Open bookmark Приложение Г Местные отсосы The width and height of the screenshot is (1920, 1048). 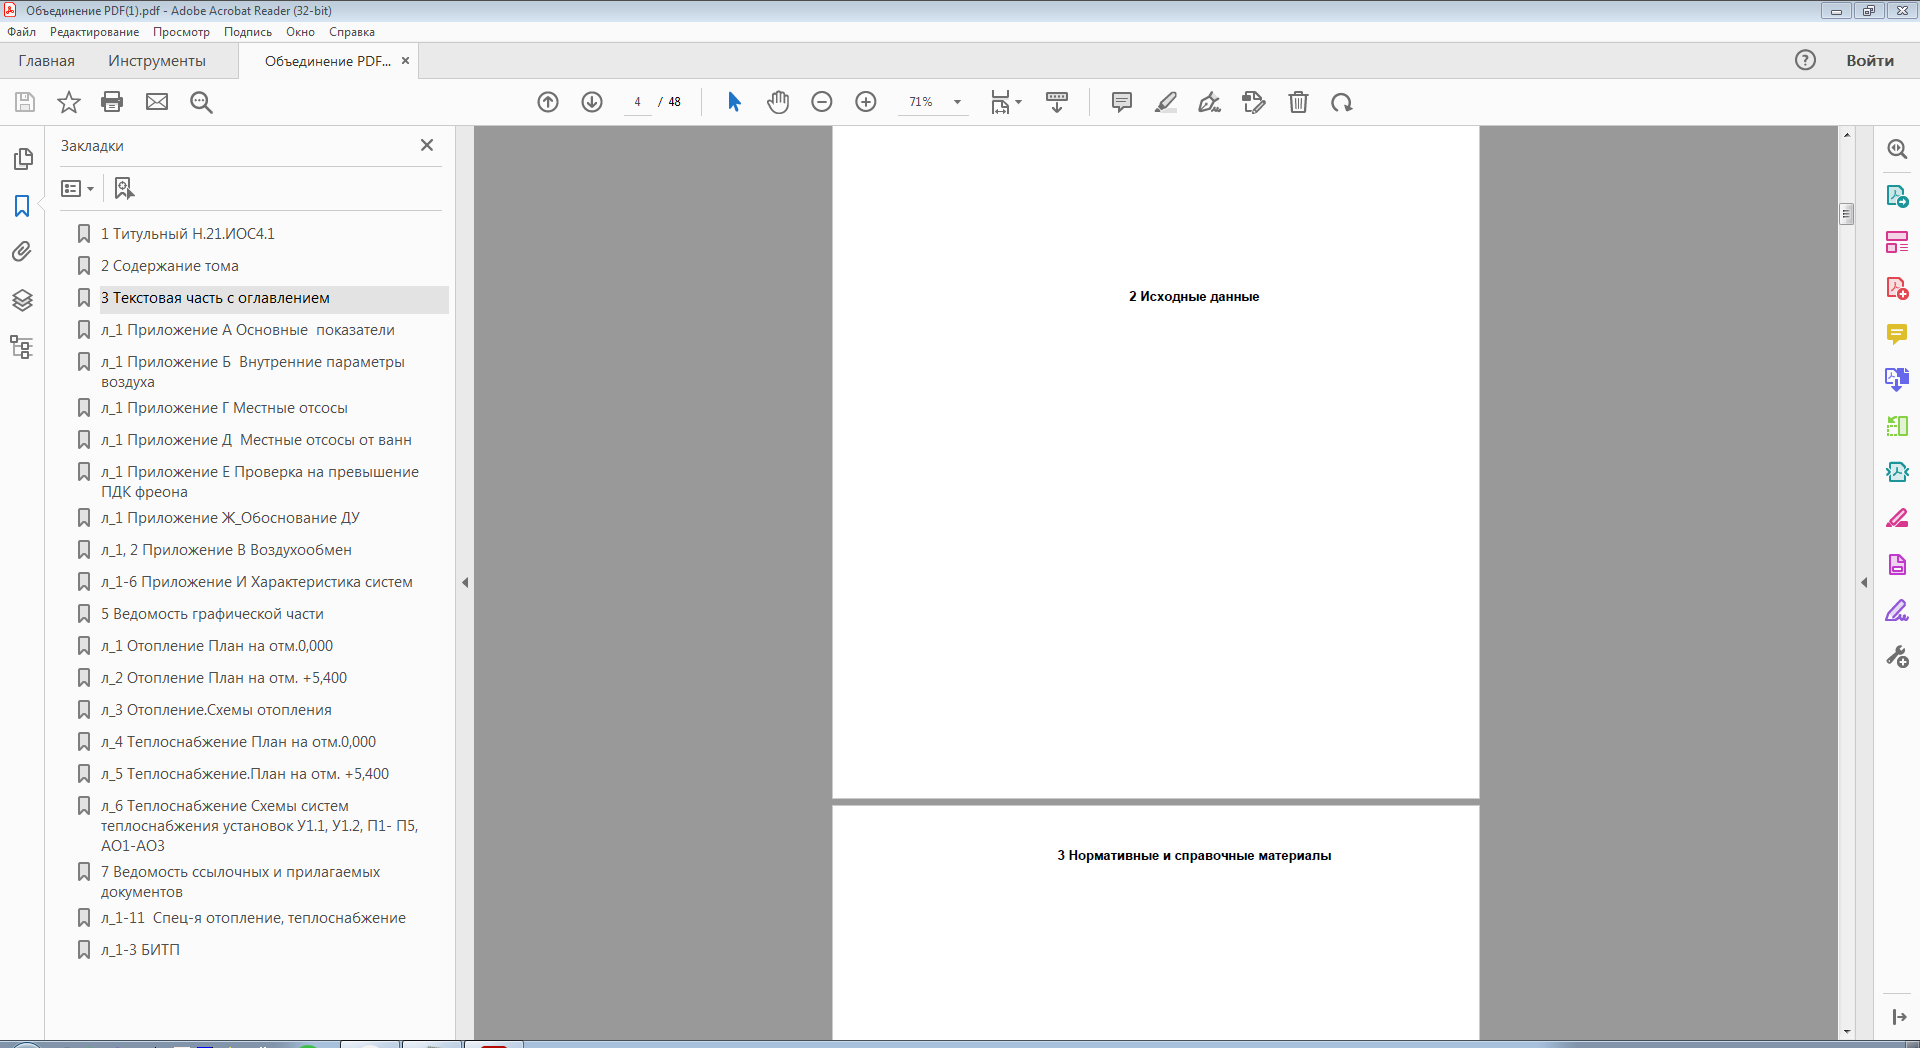(x=224, y=408)
